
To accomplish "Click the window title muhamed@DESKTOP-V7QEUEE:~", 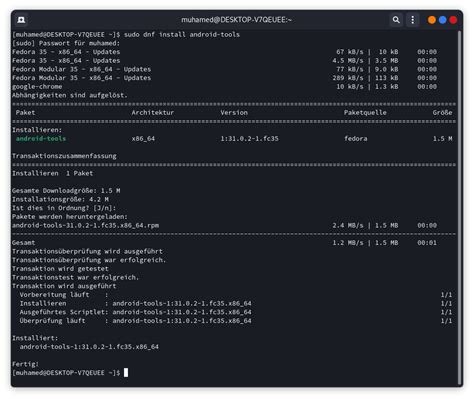I will pos(236,20).
